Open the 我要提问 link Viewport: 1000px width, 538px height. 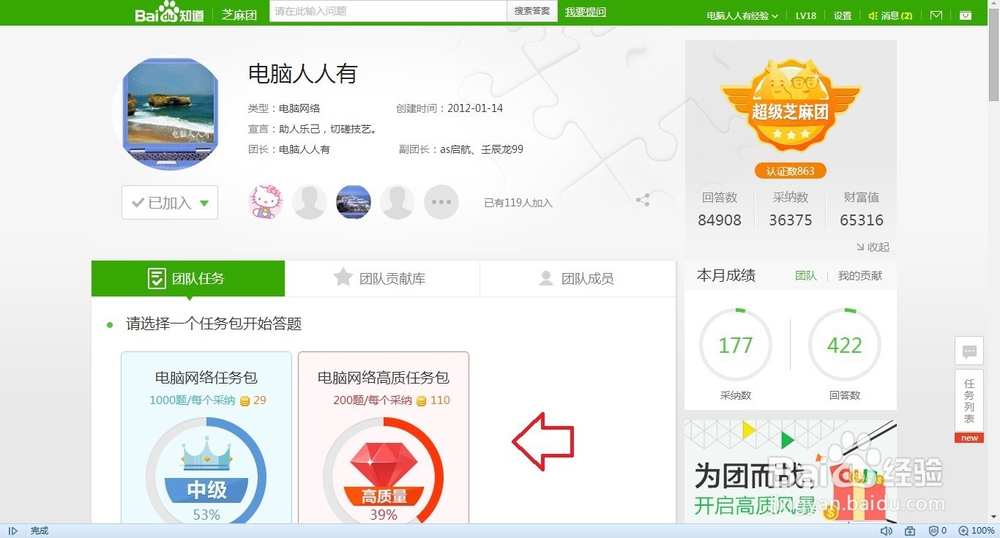(x=585, y=11)
